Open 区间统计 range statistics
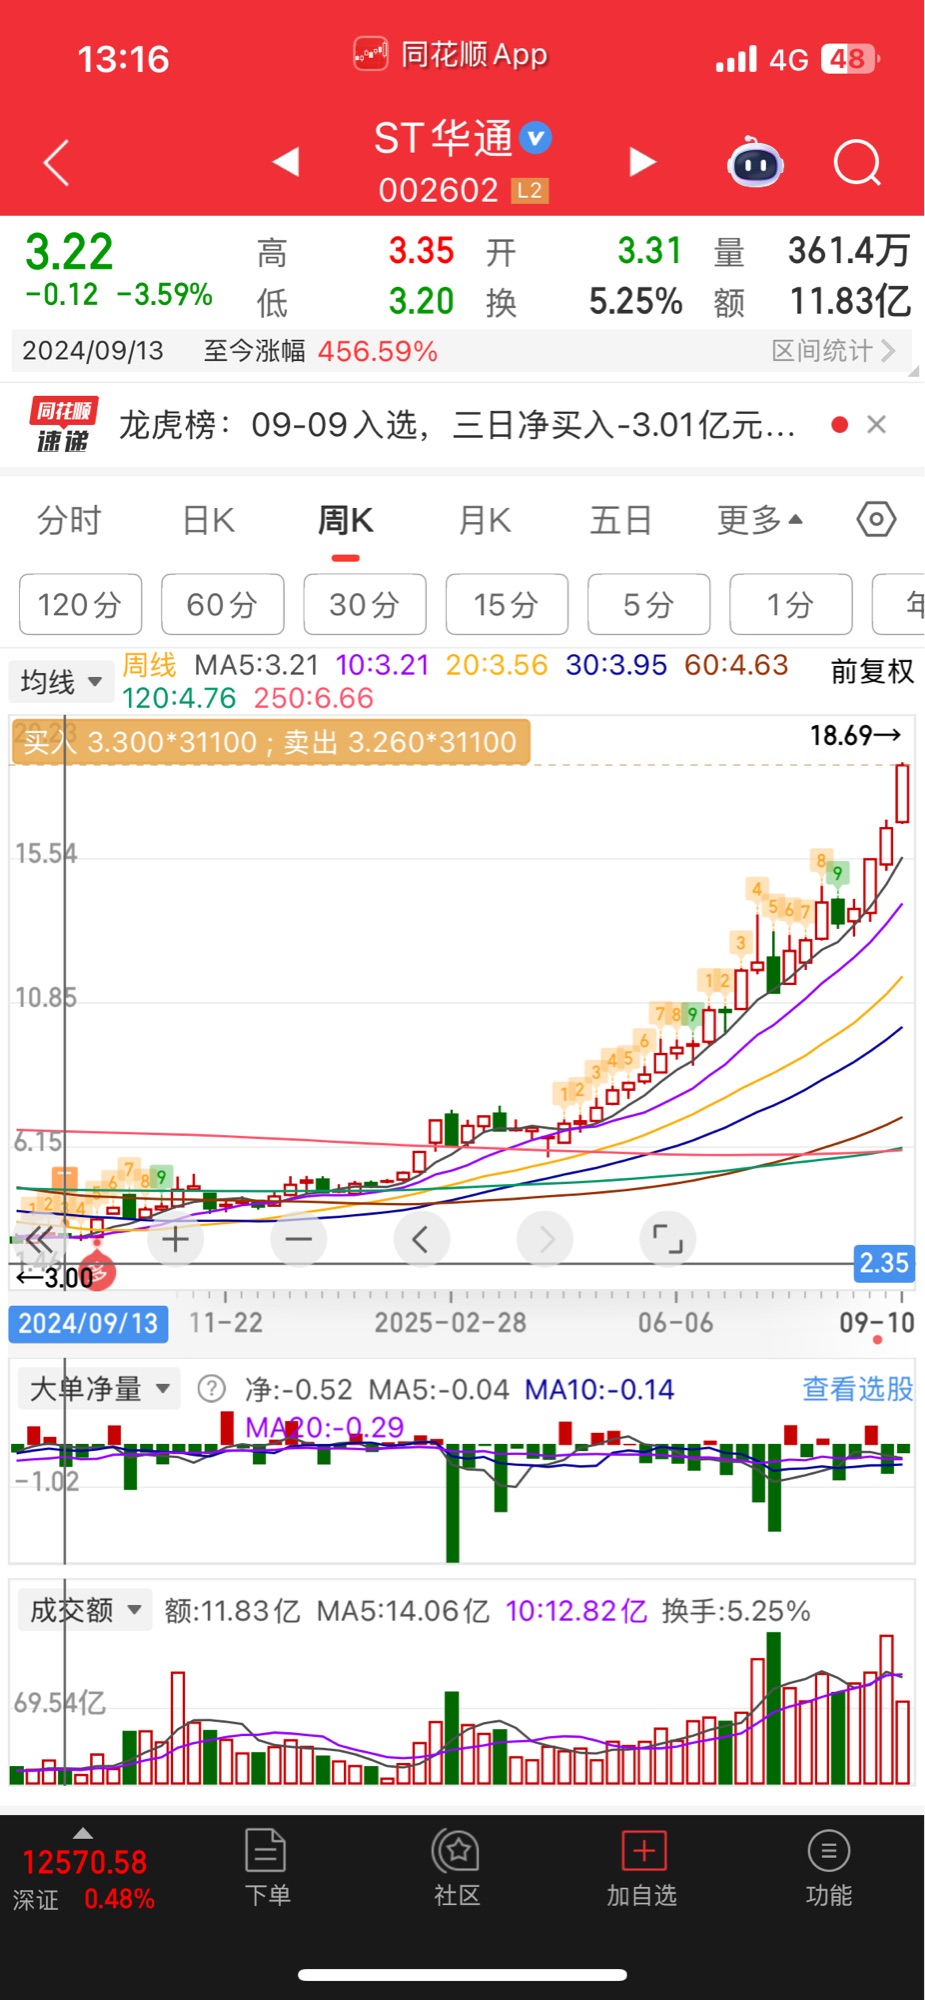 click(x=833, y=351)
